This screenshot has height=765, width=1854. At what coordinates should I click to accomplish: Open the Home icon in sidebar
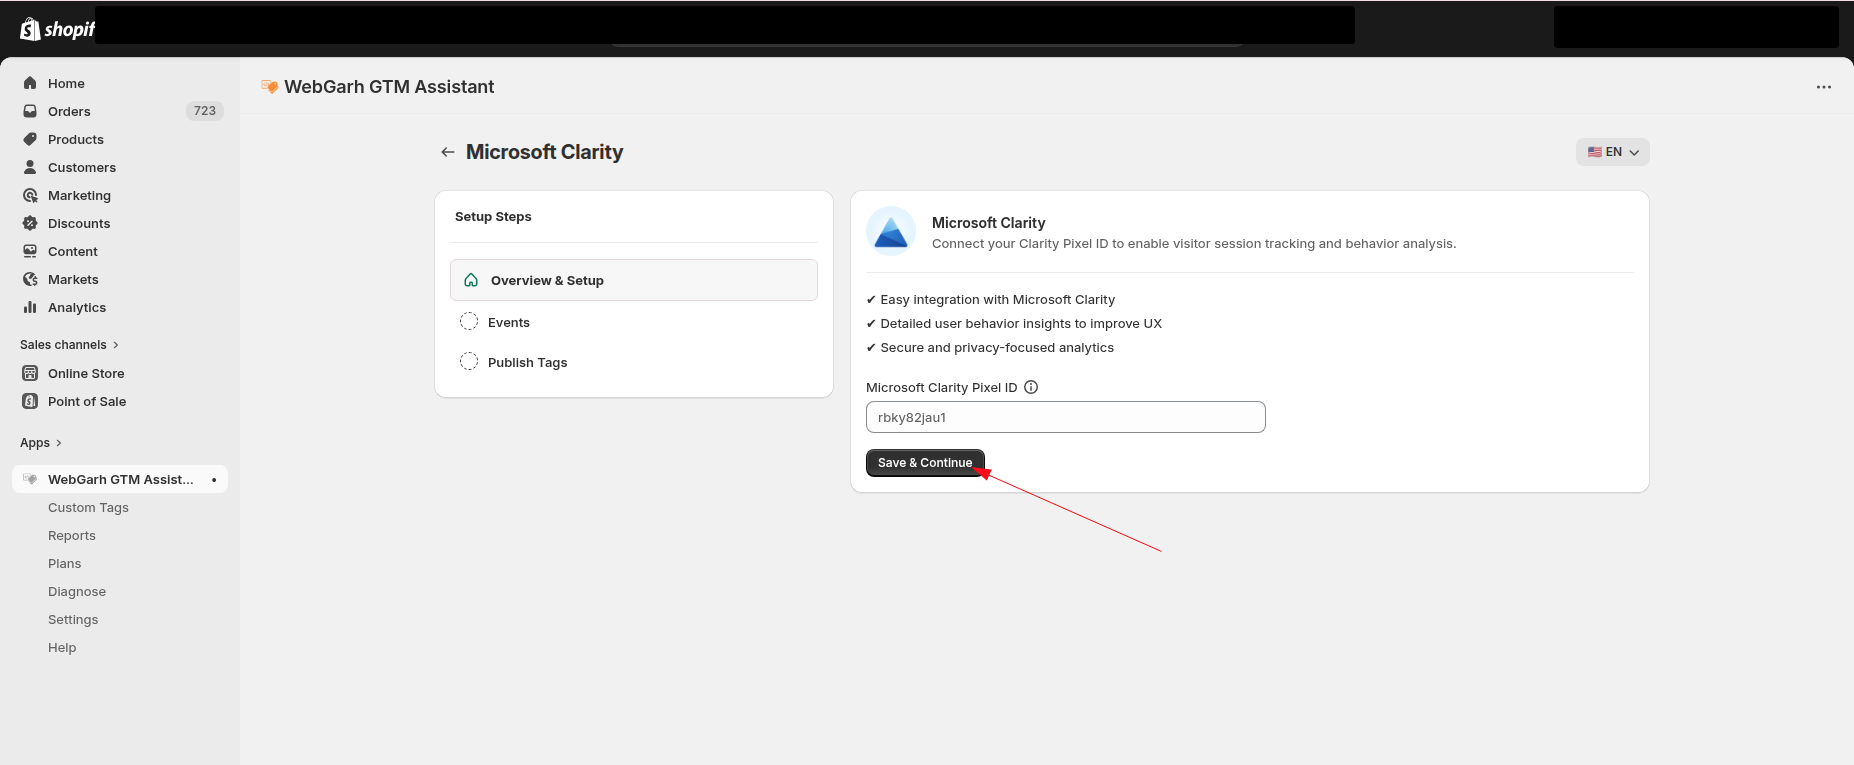coord(30,83)
